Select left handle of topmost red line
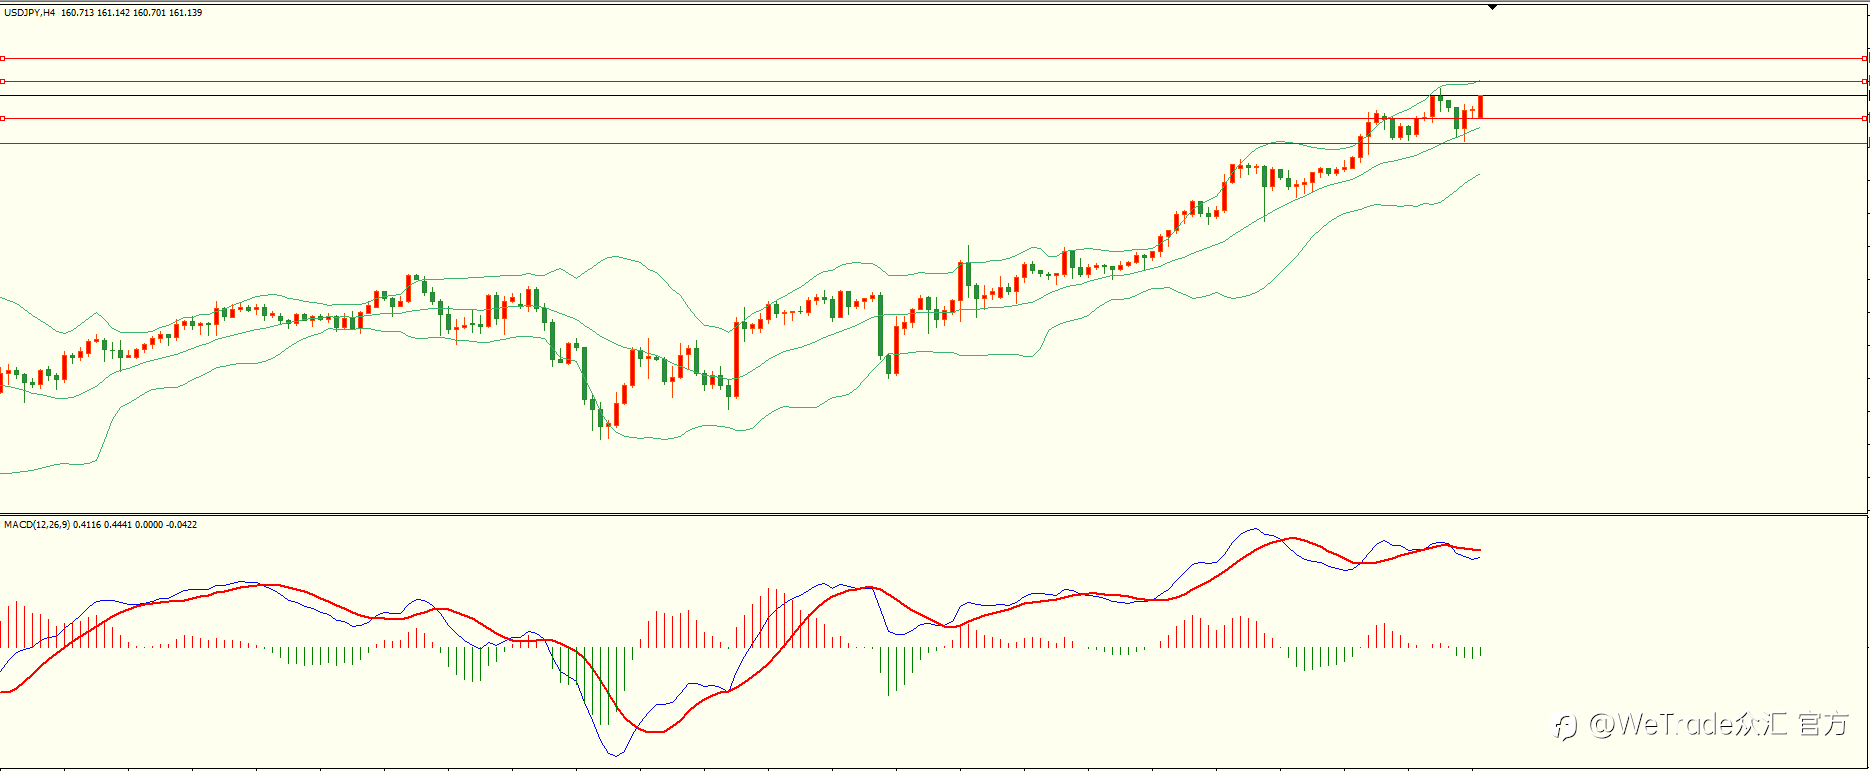 pyautogui.click(x=3, y=59)
